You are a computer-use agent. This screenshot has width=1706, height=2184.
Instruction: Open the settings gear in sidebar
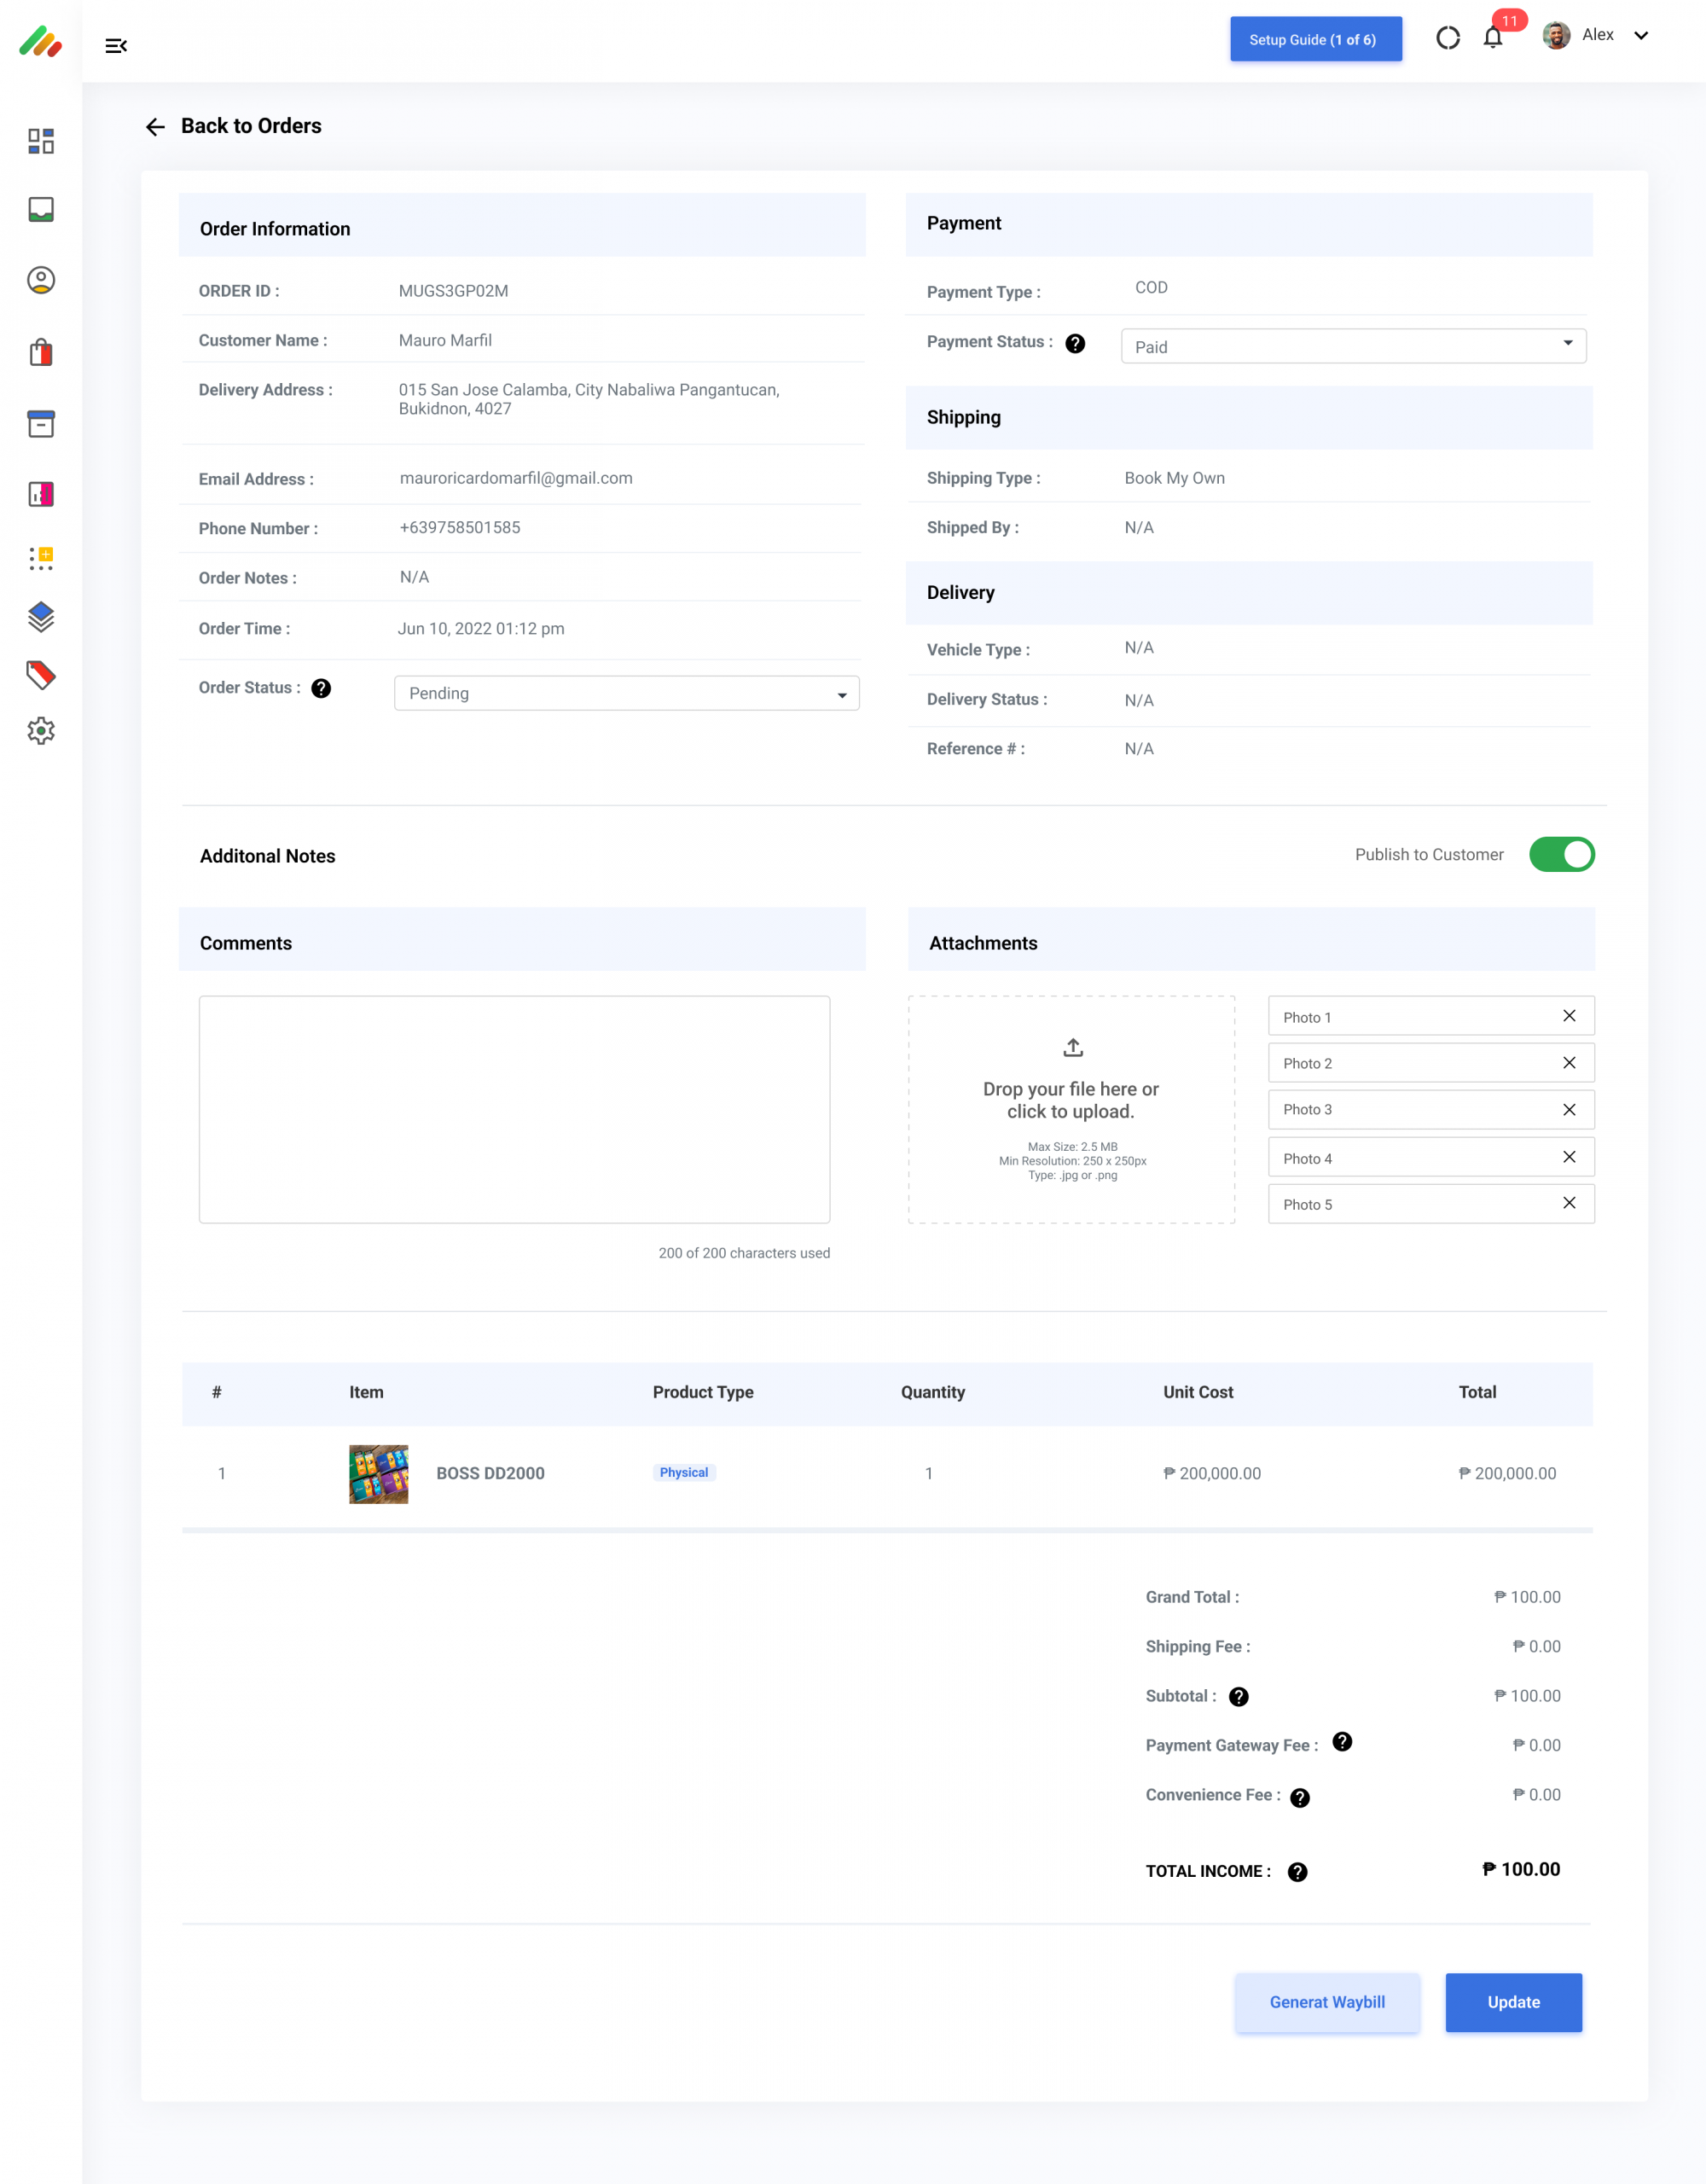41,731
